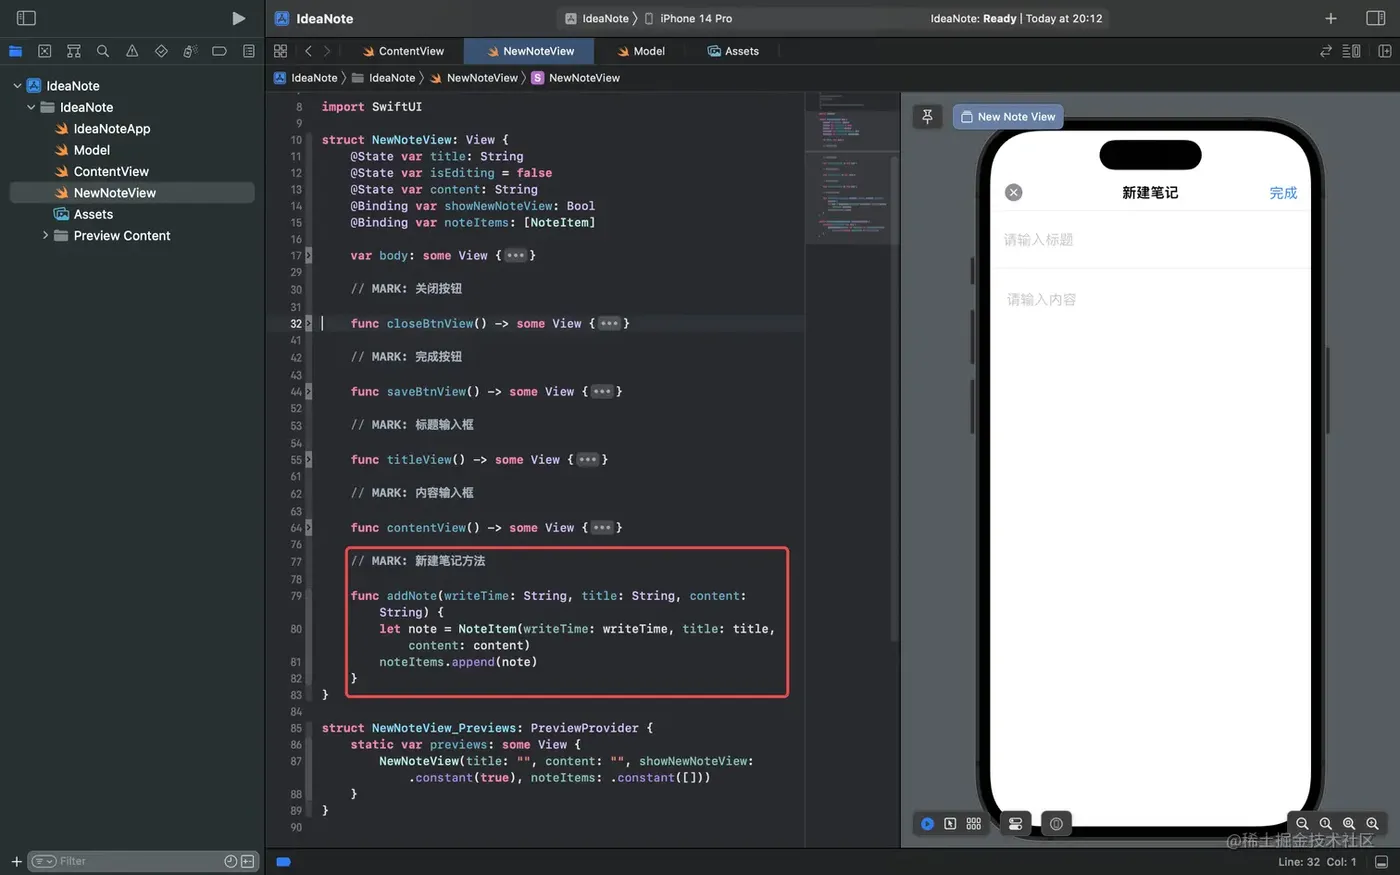Set preview canvas zoom to 100%
Image resolution: width=1400 pixels, height=875 pixels.
click(1325, 824)
